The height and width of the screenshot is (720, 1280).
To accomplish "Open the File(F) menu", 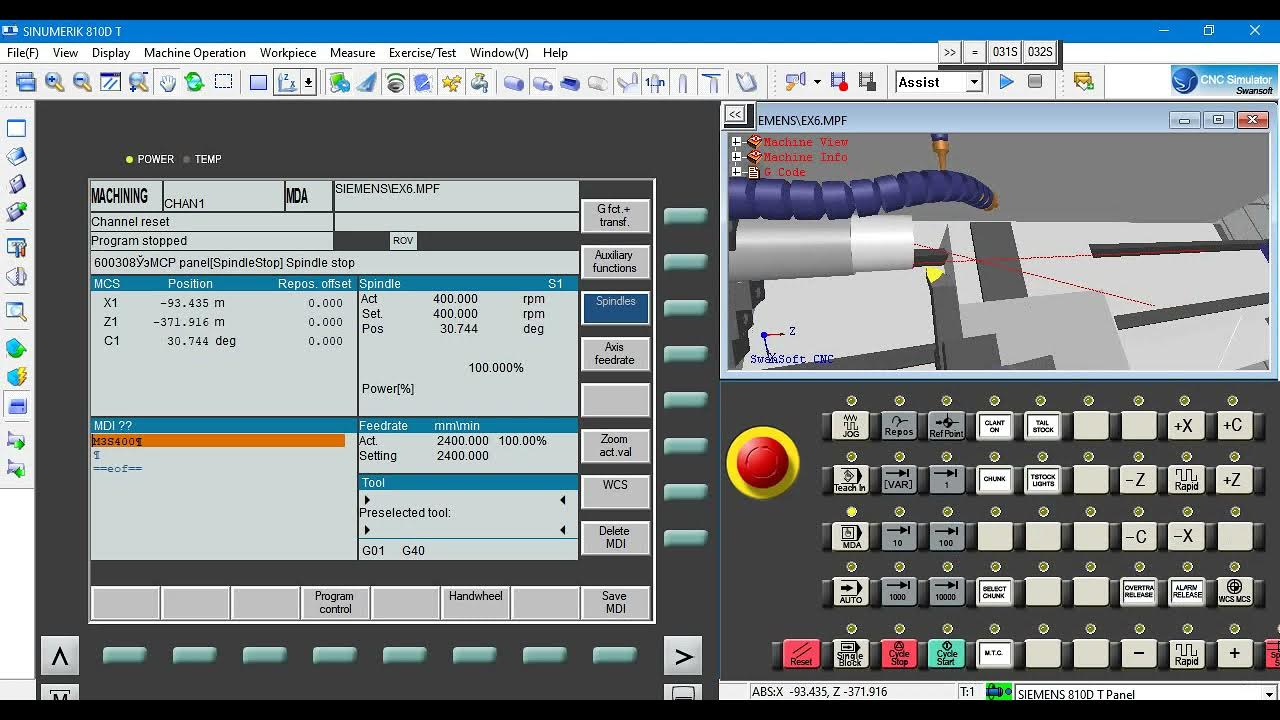I will [22, 53].
